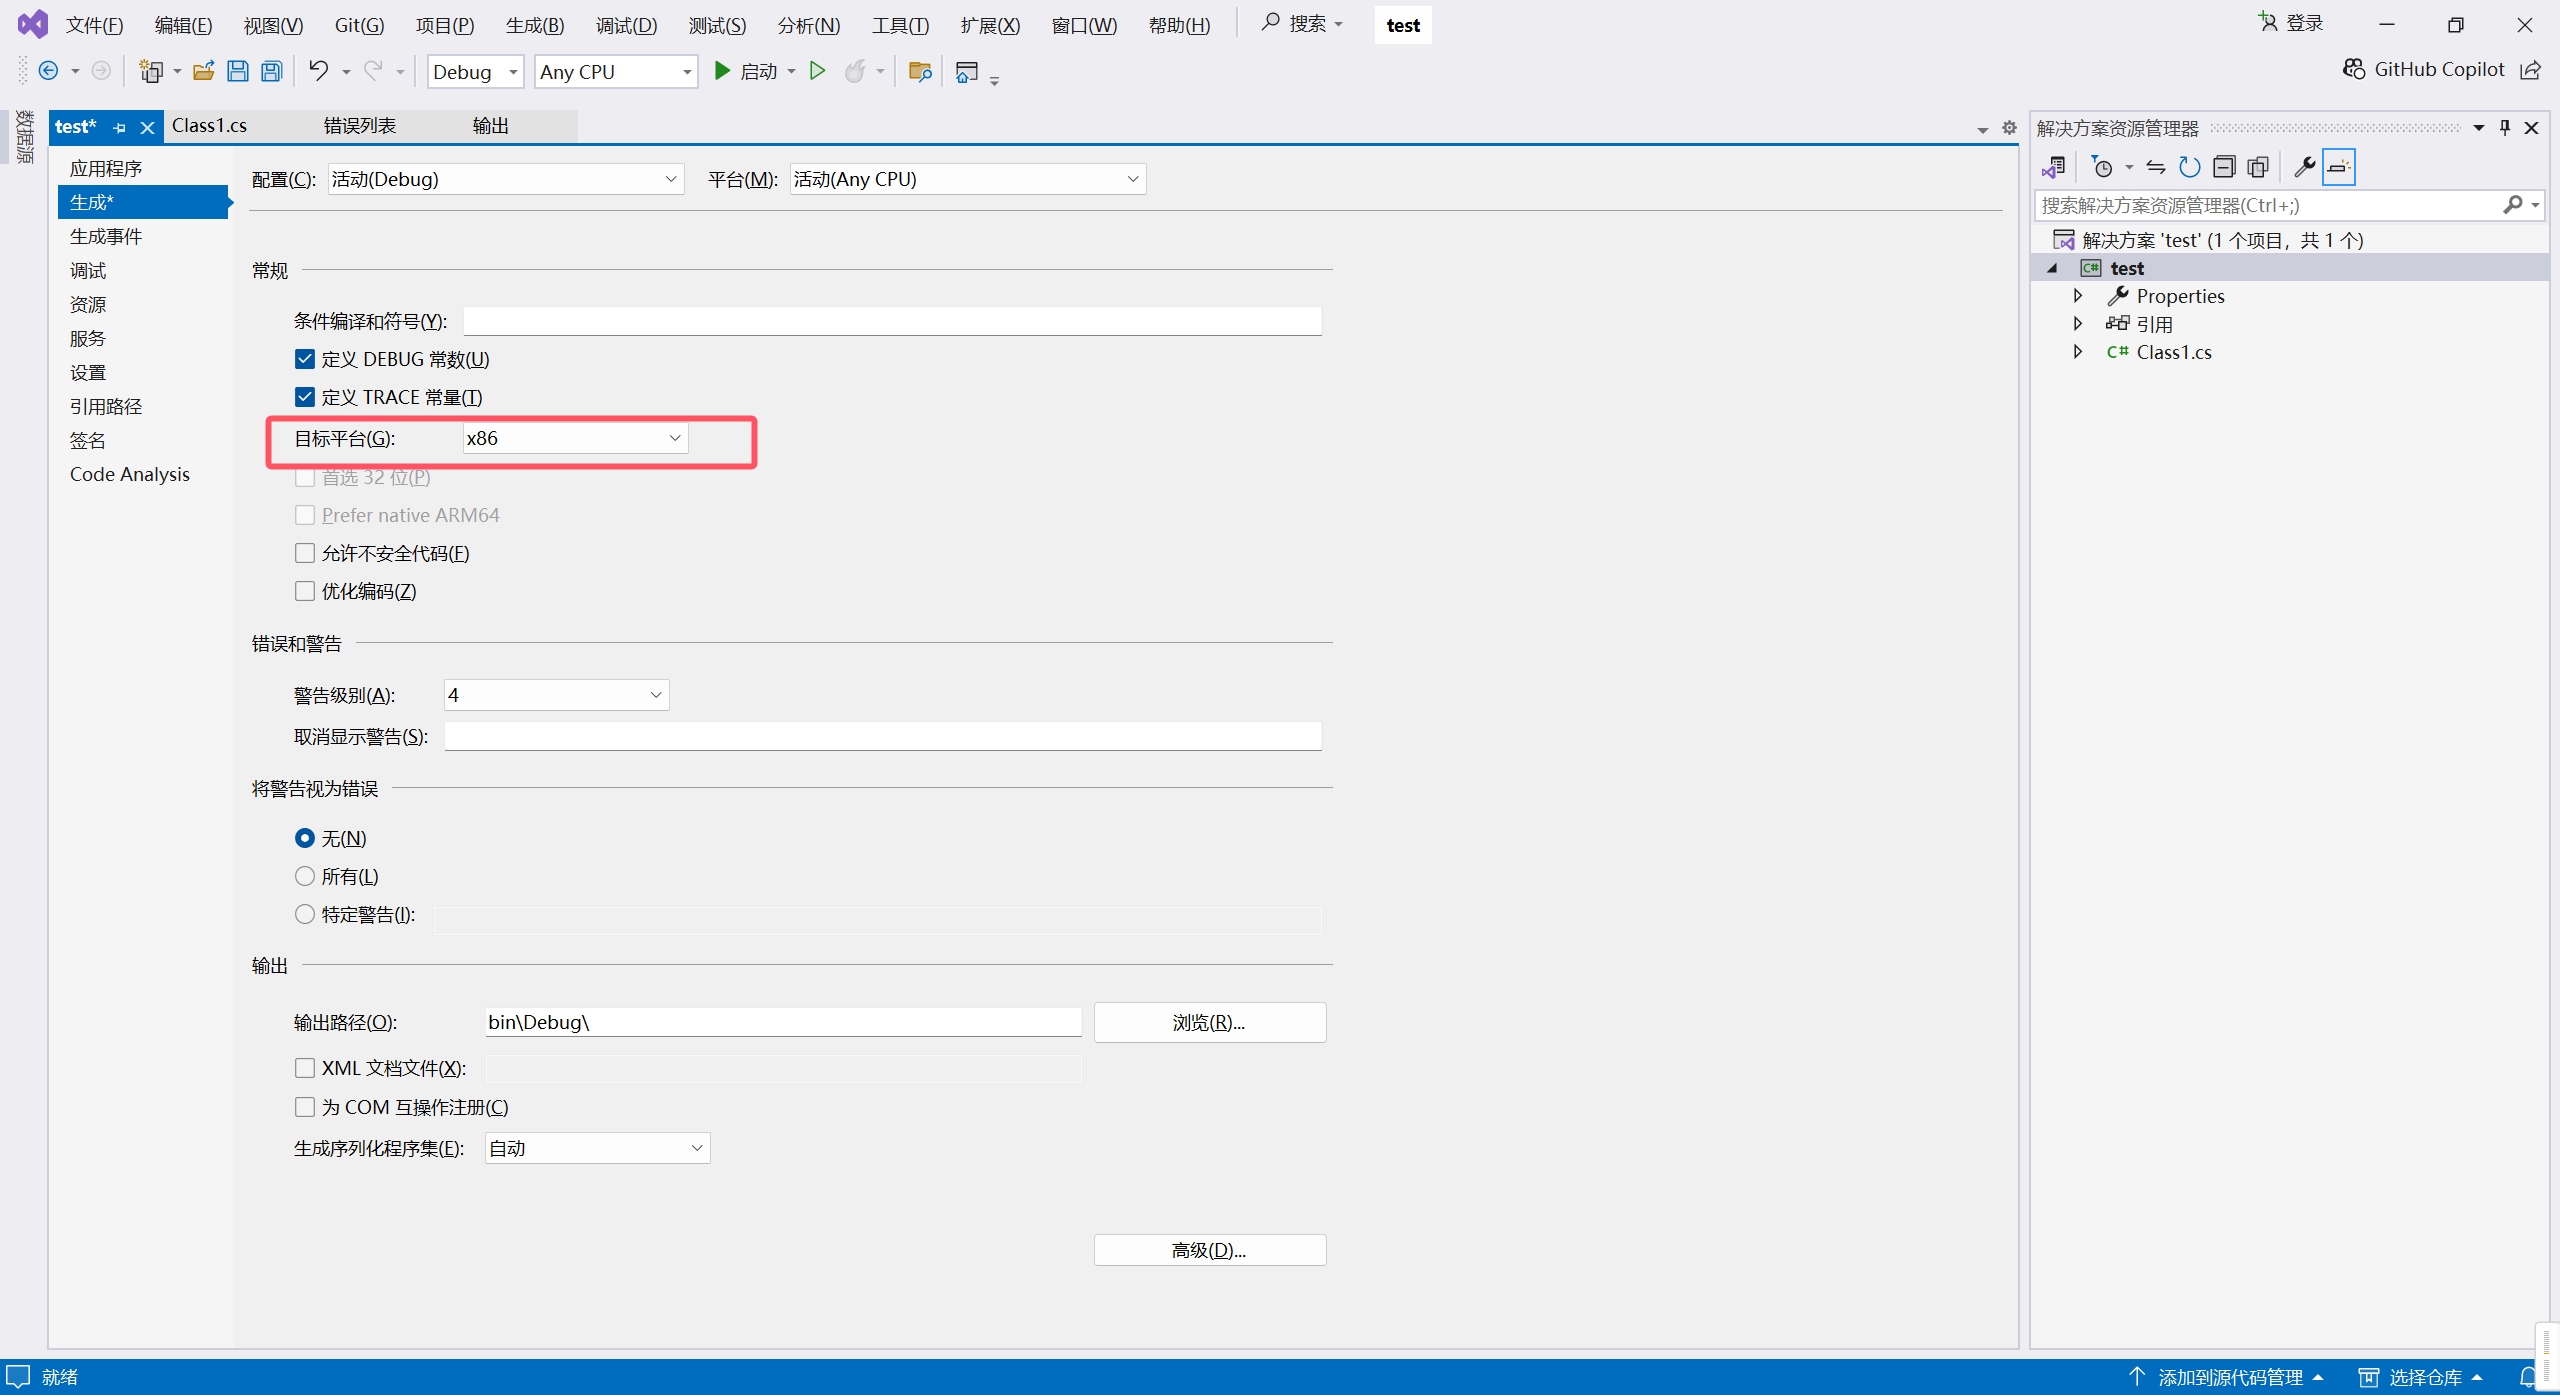Viewport: 2560px width, 1395px height.
Task: Open the warning level dropdown
Action: 556,695
